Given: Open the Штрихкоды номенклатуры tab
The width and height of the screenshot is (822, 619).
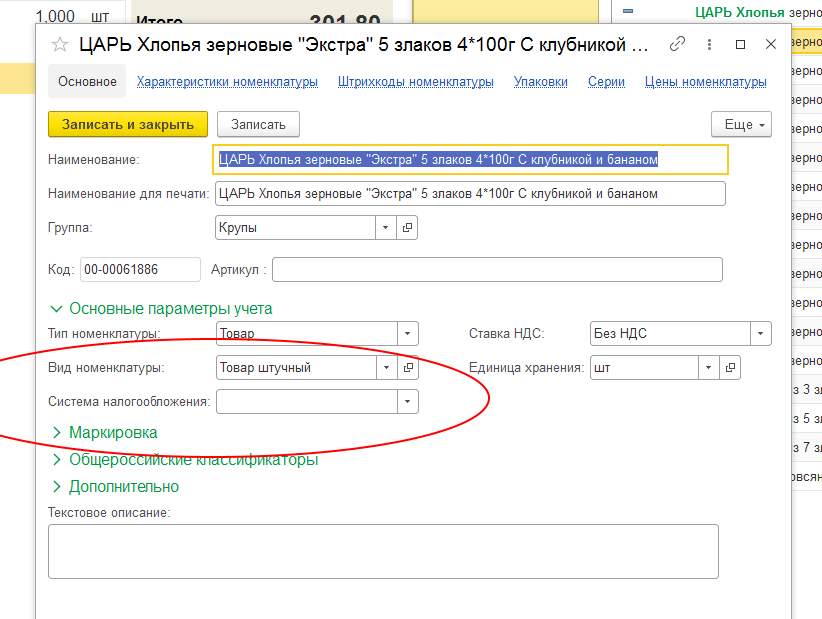Looking at the screenshot, I should click(416, 82).
